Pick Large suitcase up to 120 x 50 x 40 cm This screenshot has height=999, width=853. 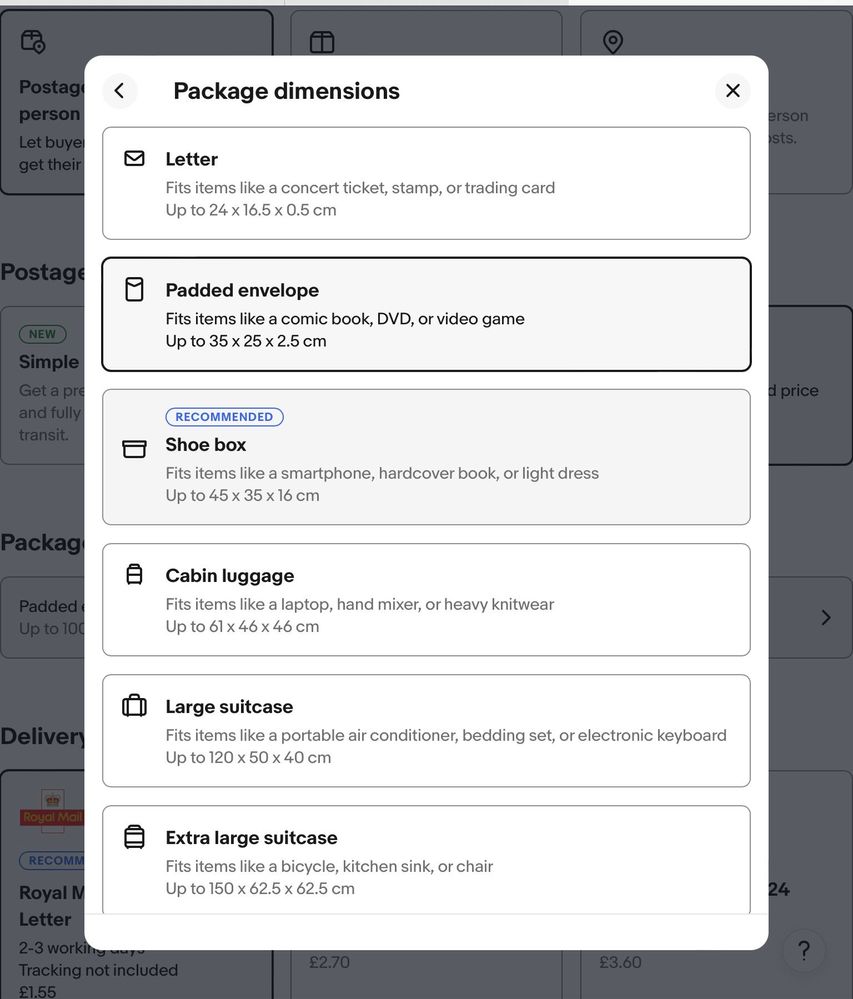426,731
